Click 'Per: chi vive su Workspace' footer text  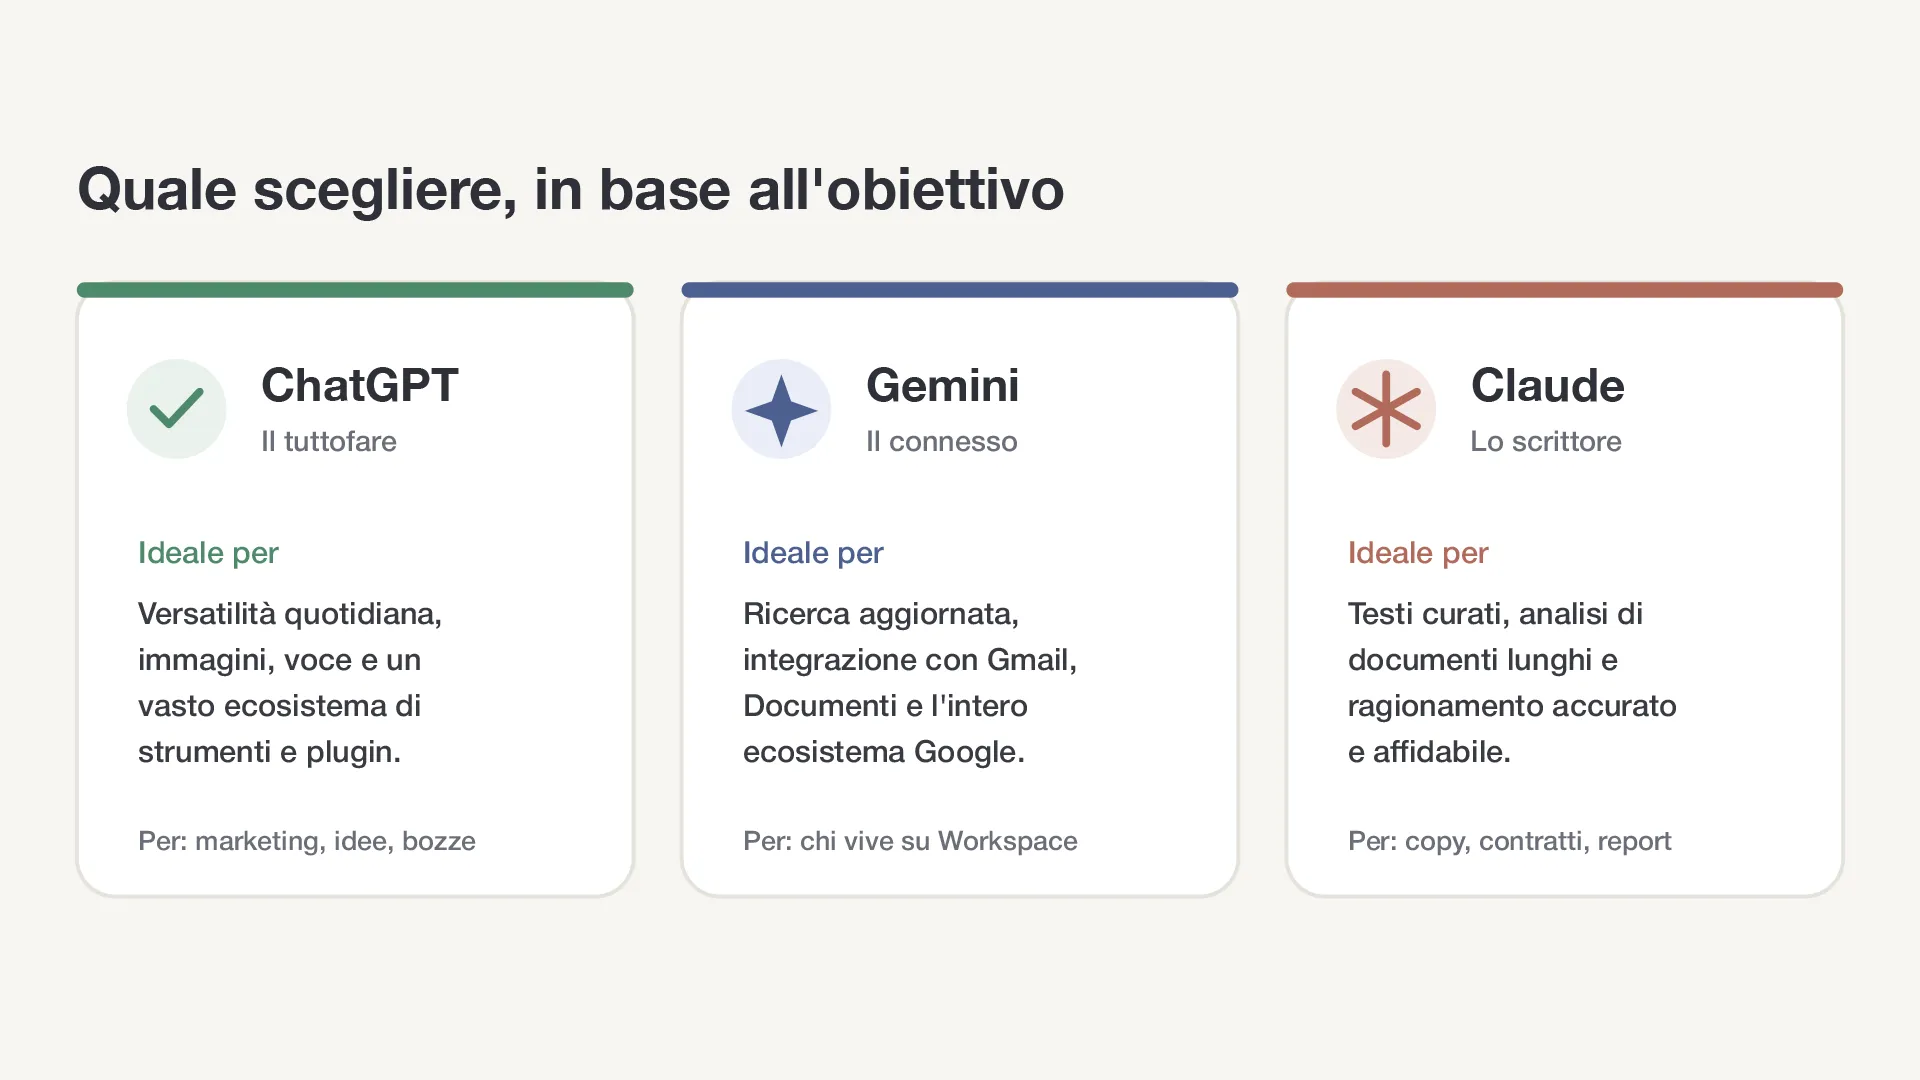(910, 841)
